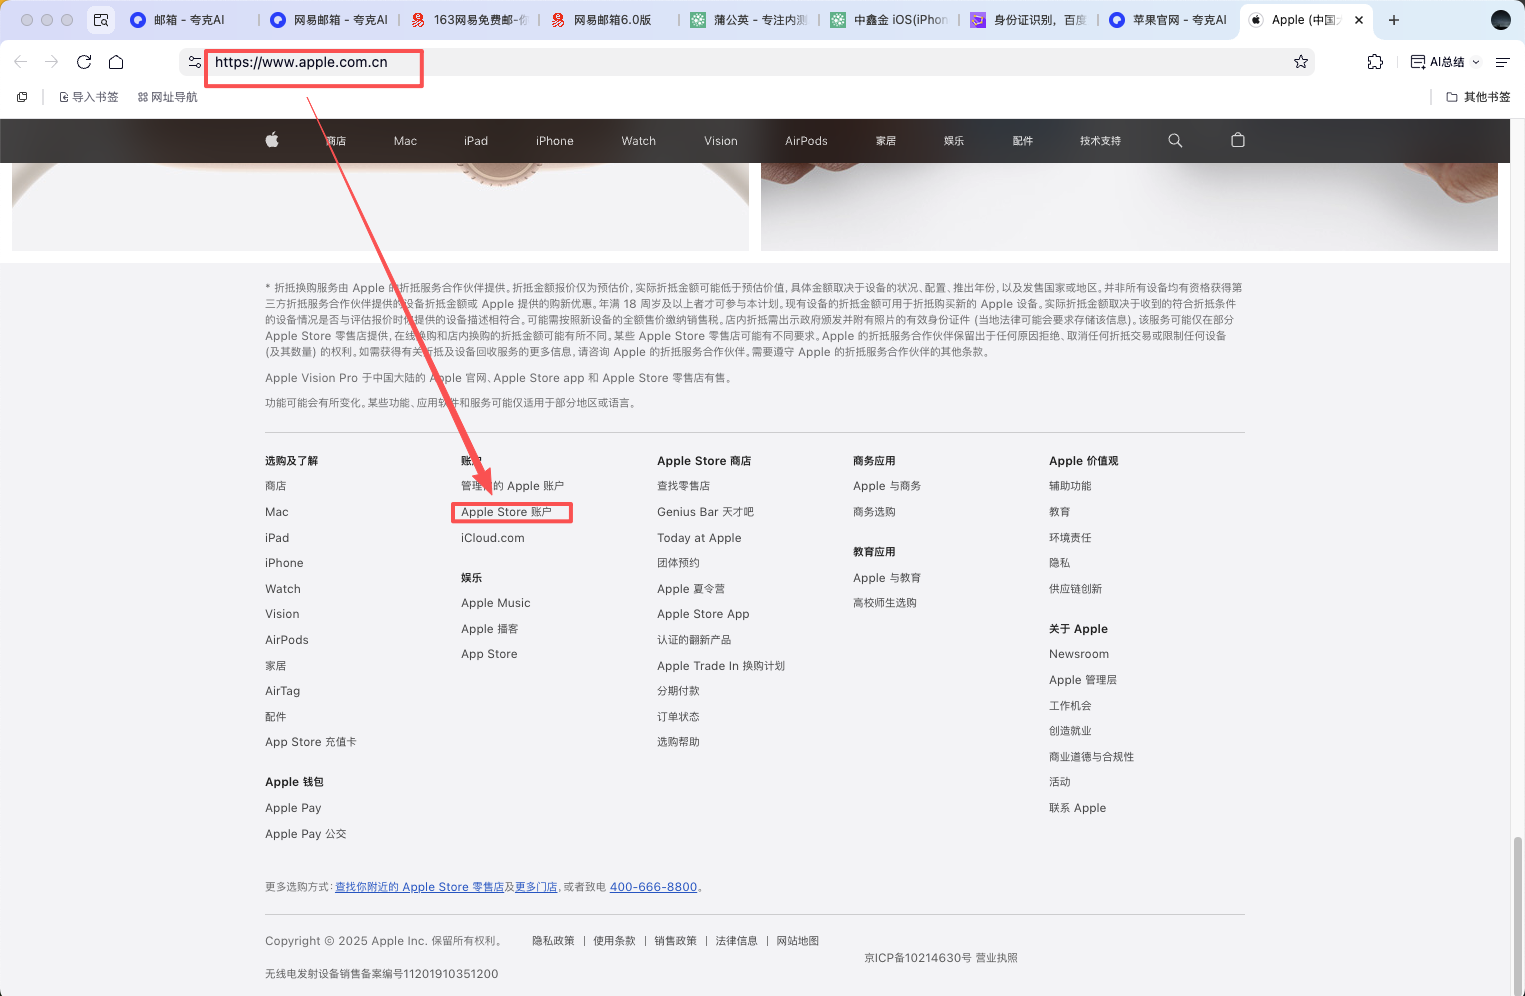Open AirPods in Apple navigation bar
This screenshot has height=996, width=1525.
(806, 141)
